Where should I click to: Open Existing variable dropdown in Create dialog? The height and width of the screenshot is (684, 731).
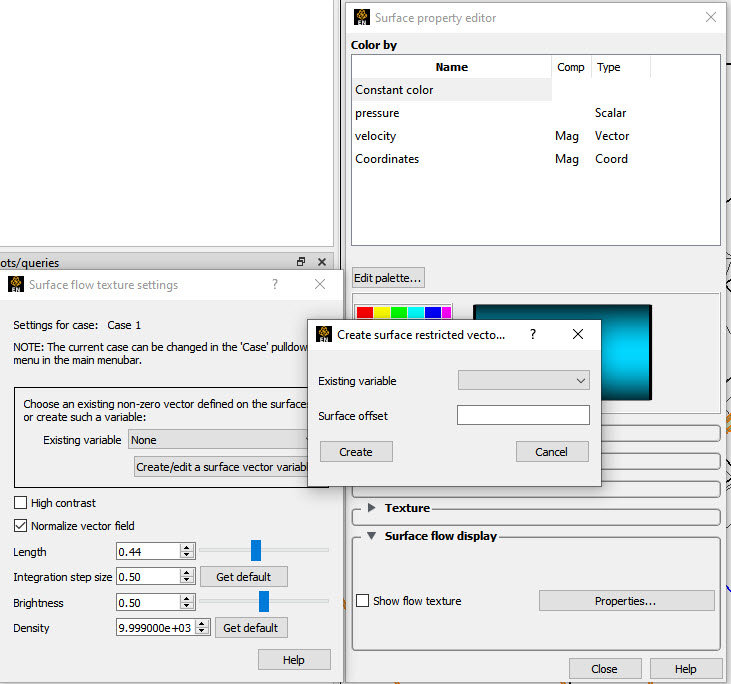pyautogui.click(x=524, y=380)
